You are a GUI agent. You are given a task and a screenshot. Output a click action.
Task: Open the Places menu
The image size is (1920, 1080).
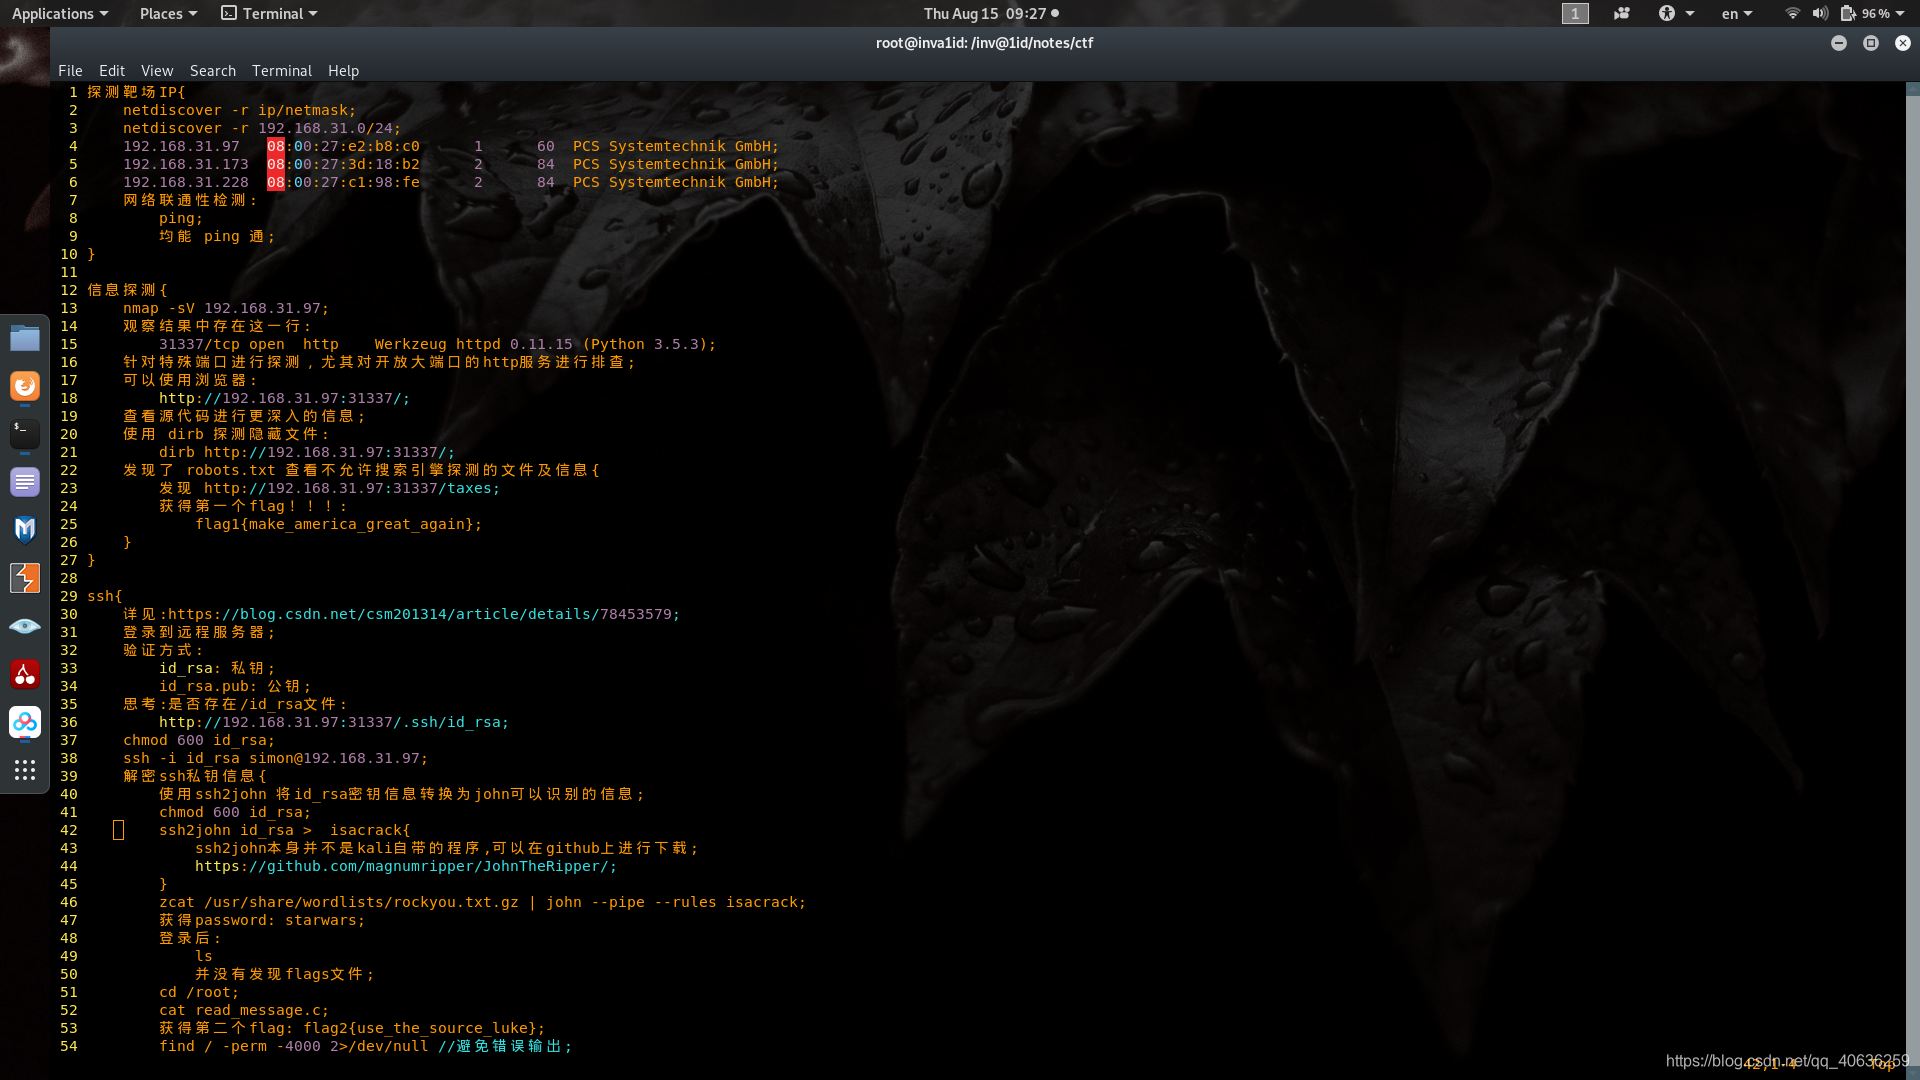tap(168, 13)
